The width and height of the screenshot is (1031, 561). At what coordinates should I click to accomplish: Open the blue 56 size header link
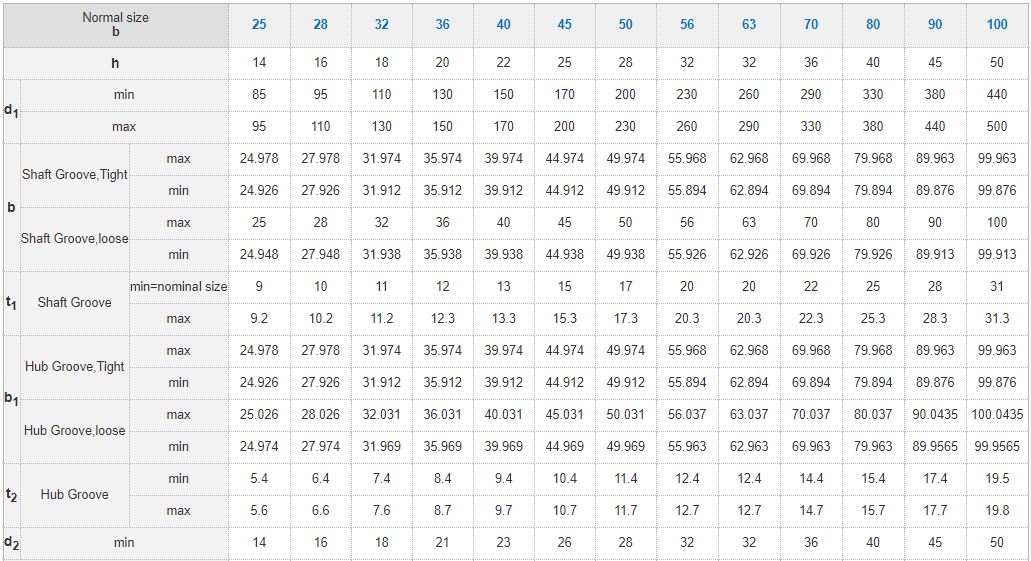pyautogui.click(x=687, y=24)
